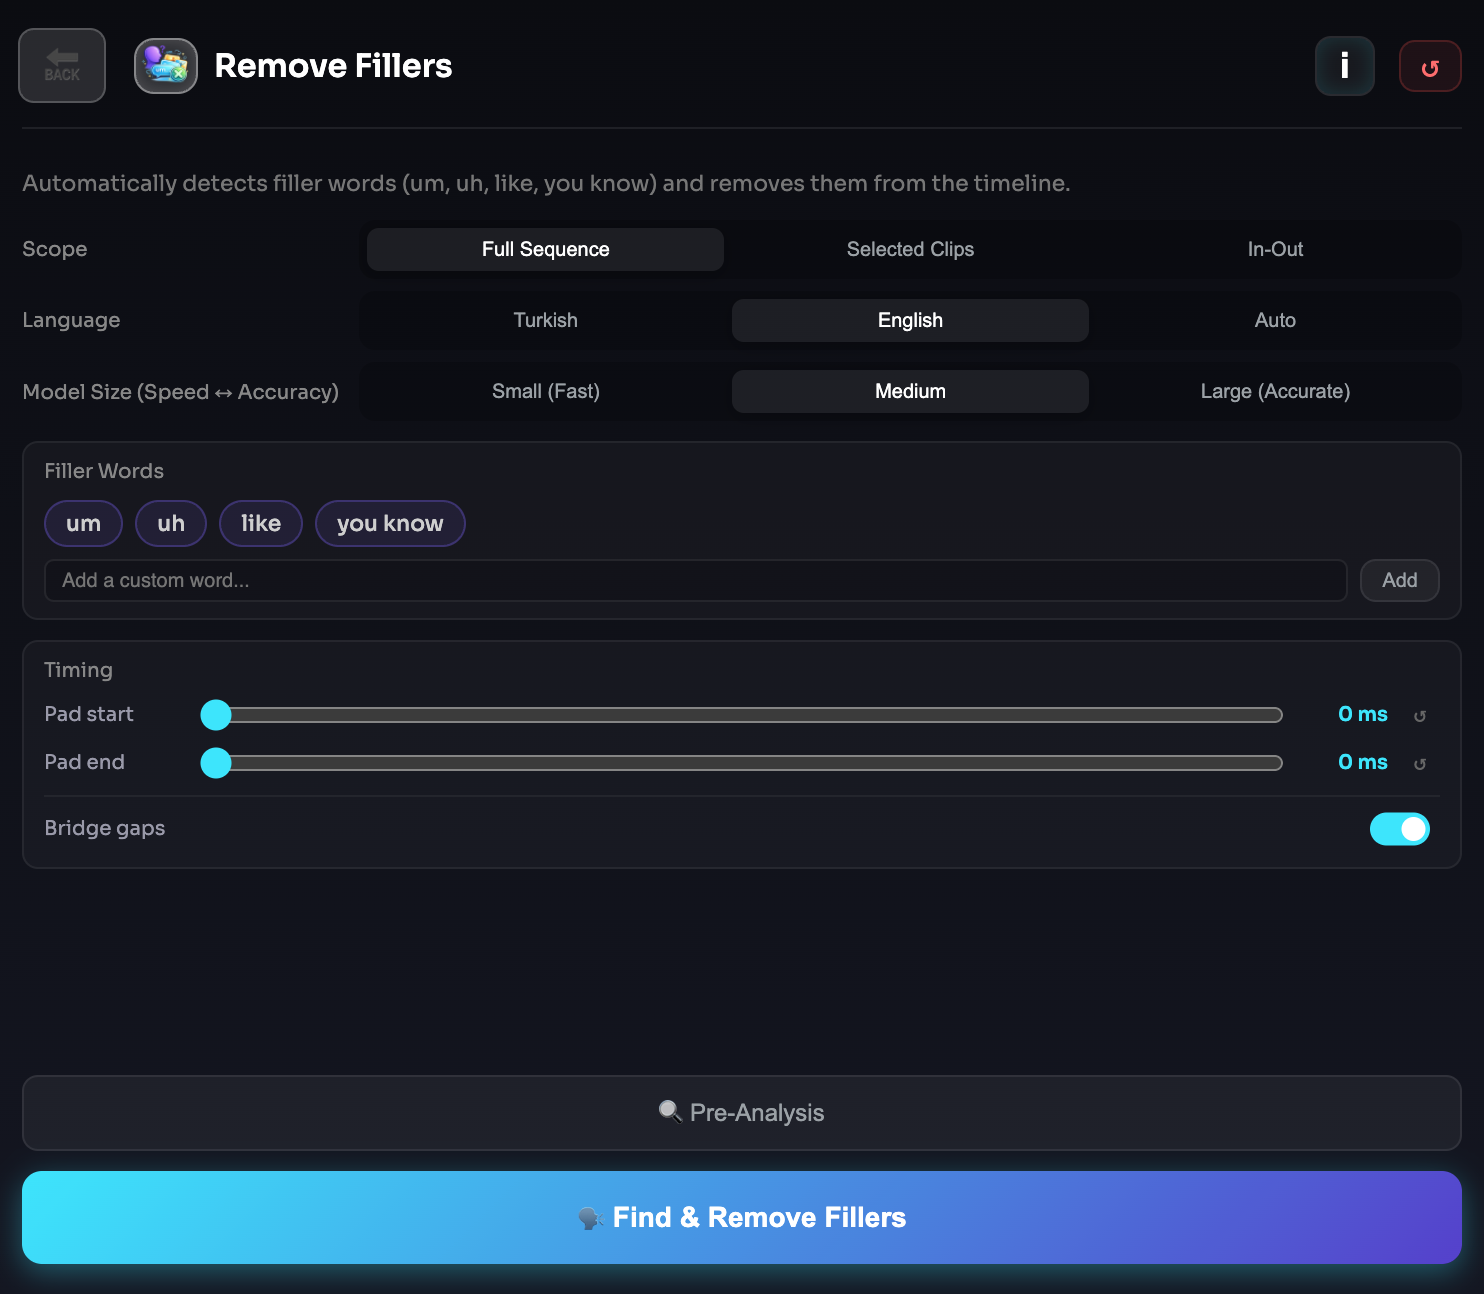The height and width of the screenshot is (1294, 1484).
Task: Run Pre-Analysis
Action: [x=742, y=1113]
